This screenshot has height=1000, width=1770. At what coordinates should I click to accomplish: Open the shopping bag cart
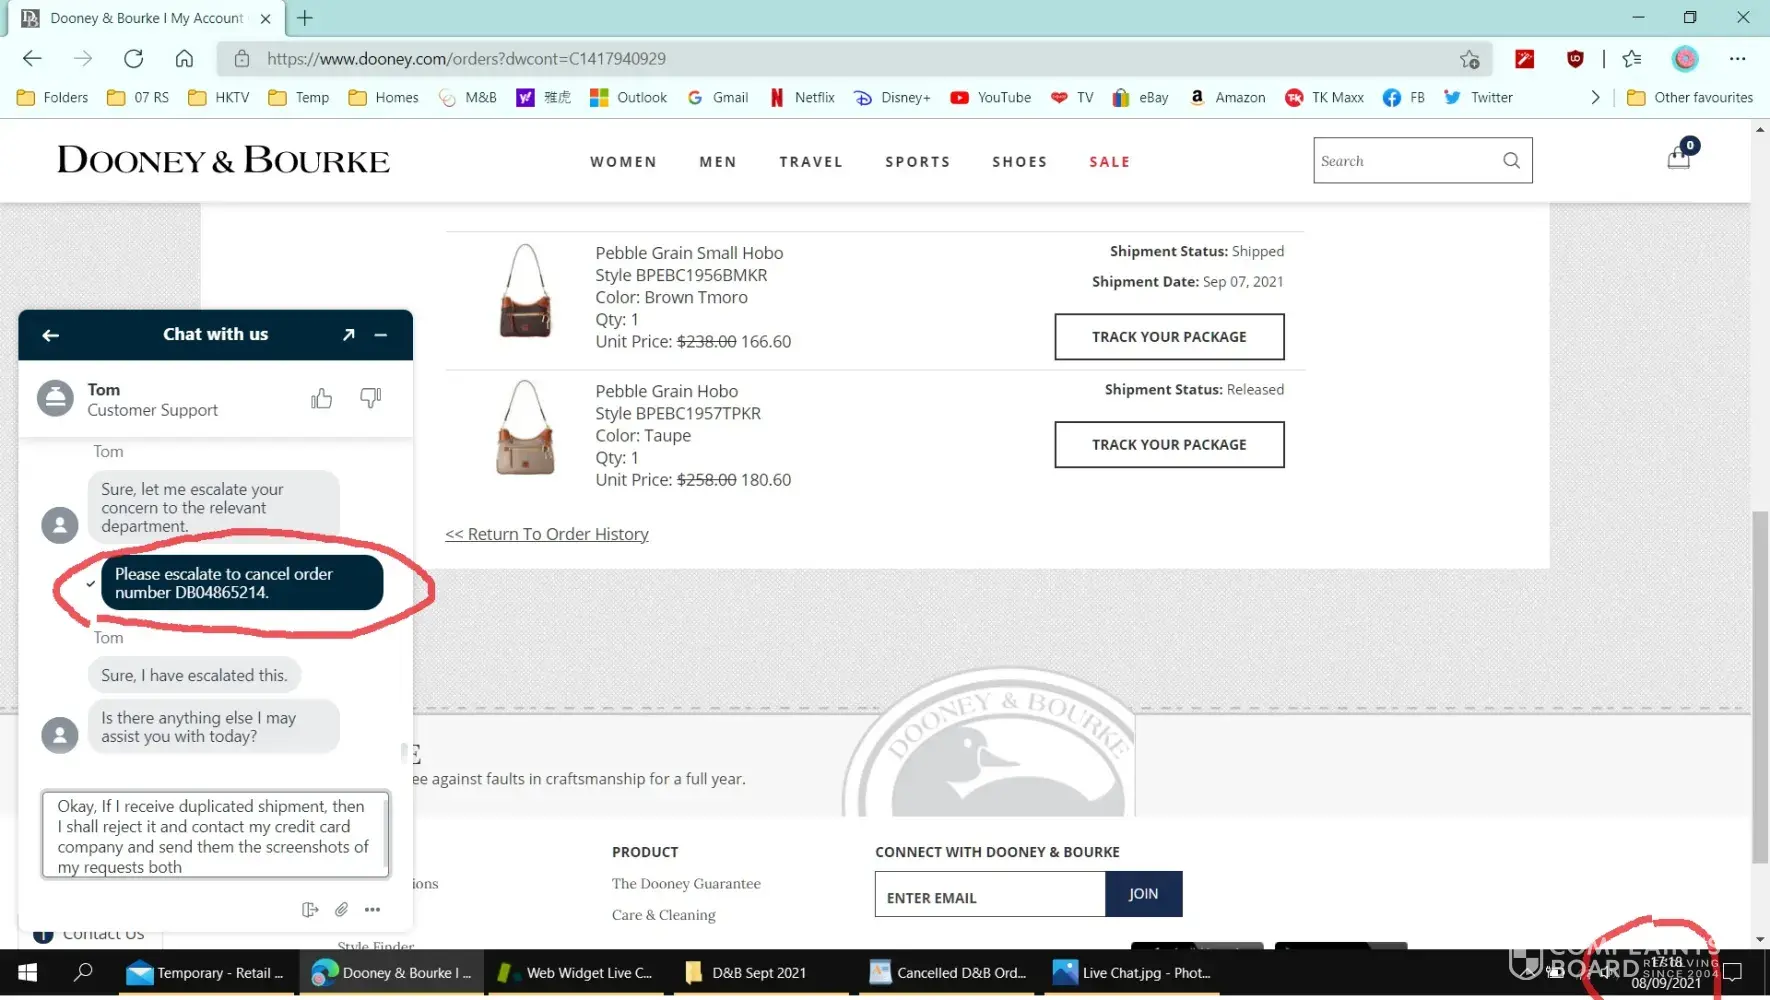[x=1680, y=156]
